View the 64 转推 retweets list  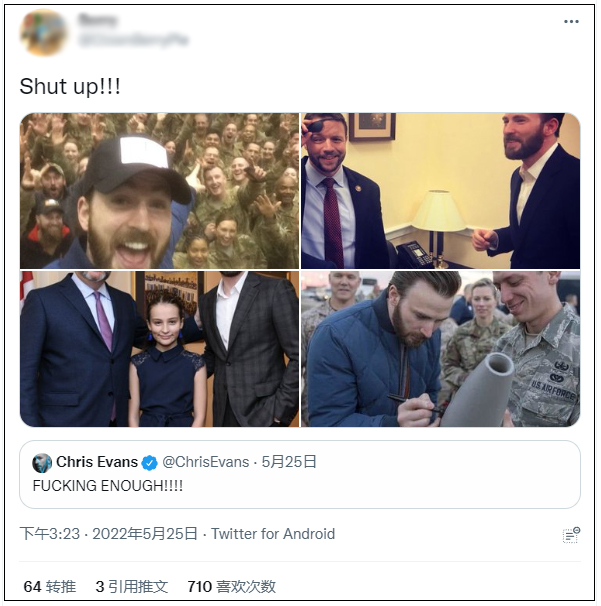(x=49, y=587)
